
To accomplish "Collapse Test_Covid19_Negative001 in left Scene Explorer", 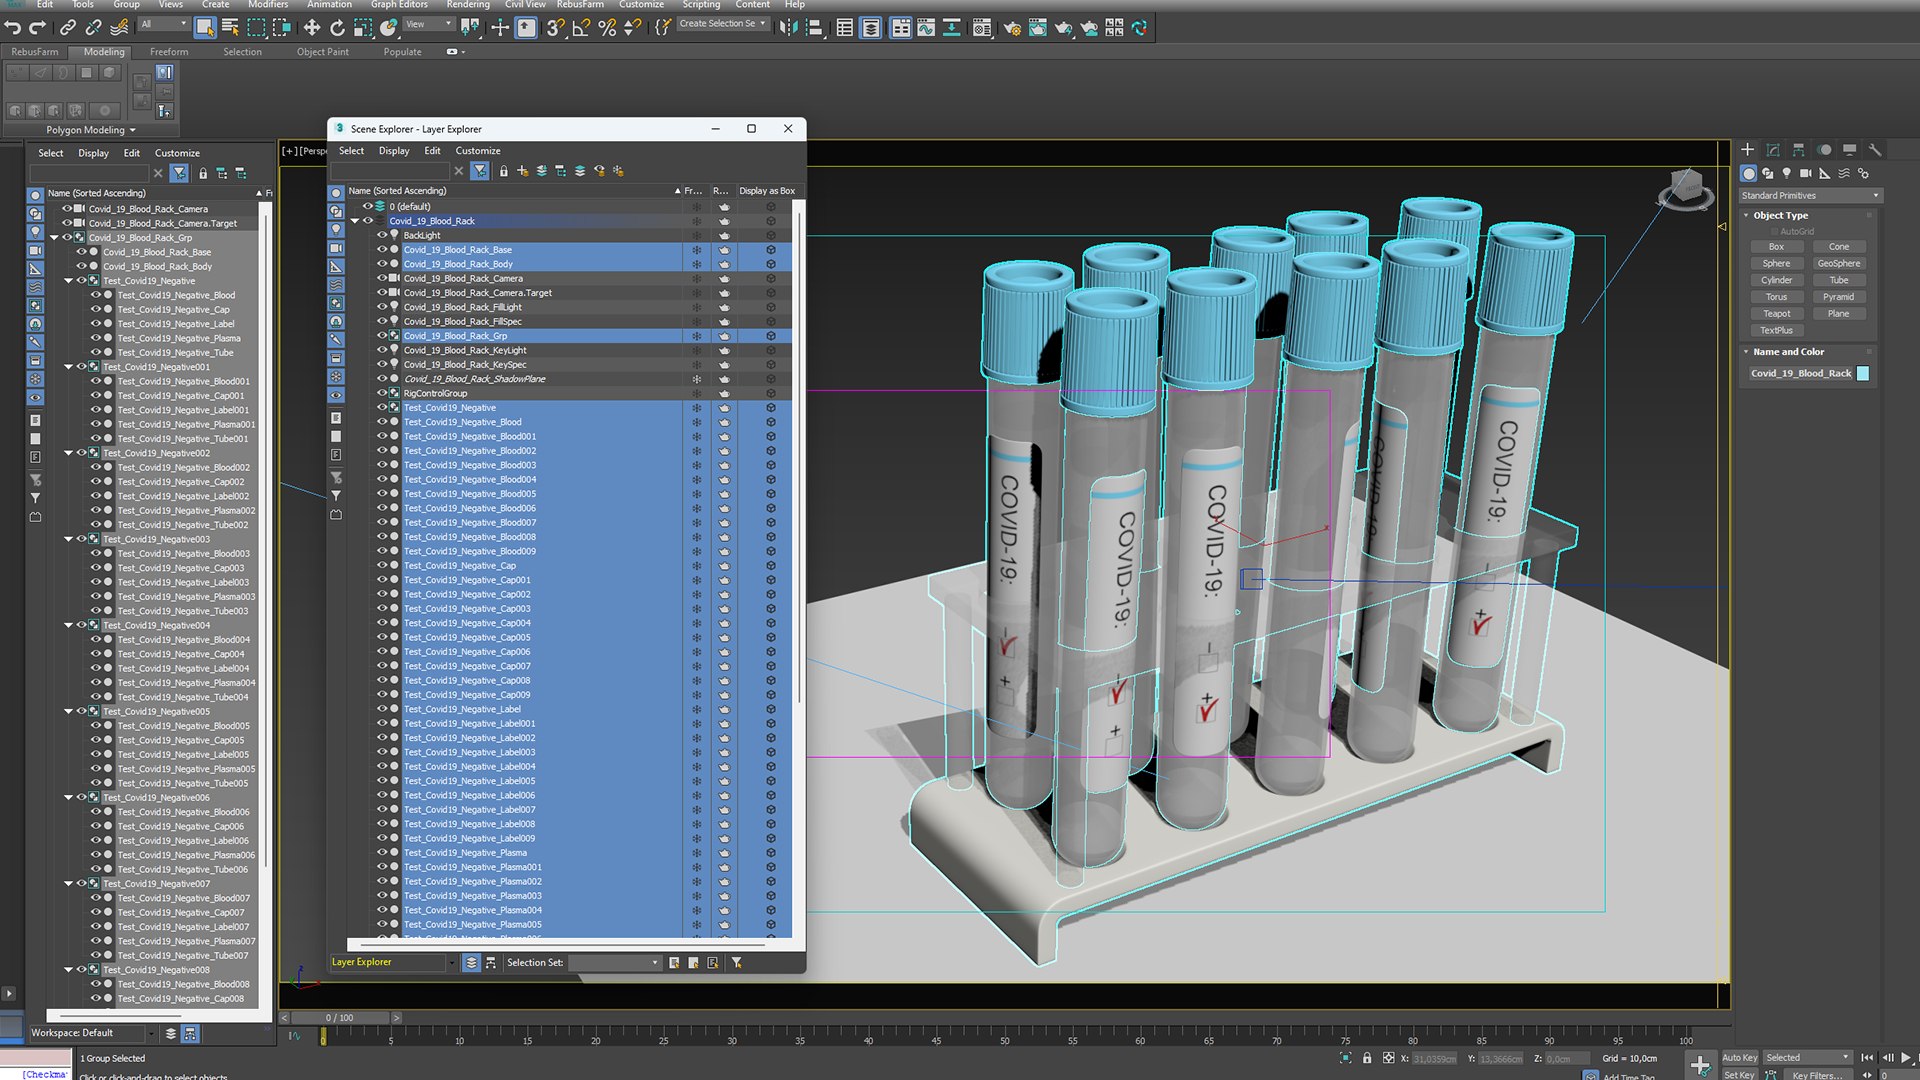I will pos(69,367).
